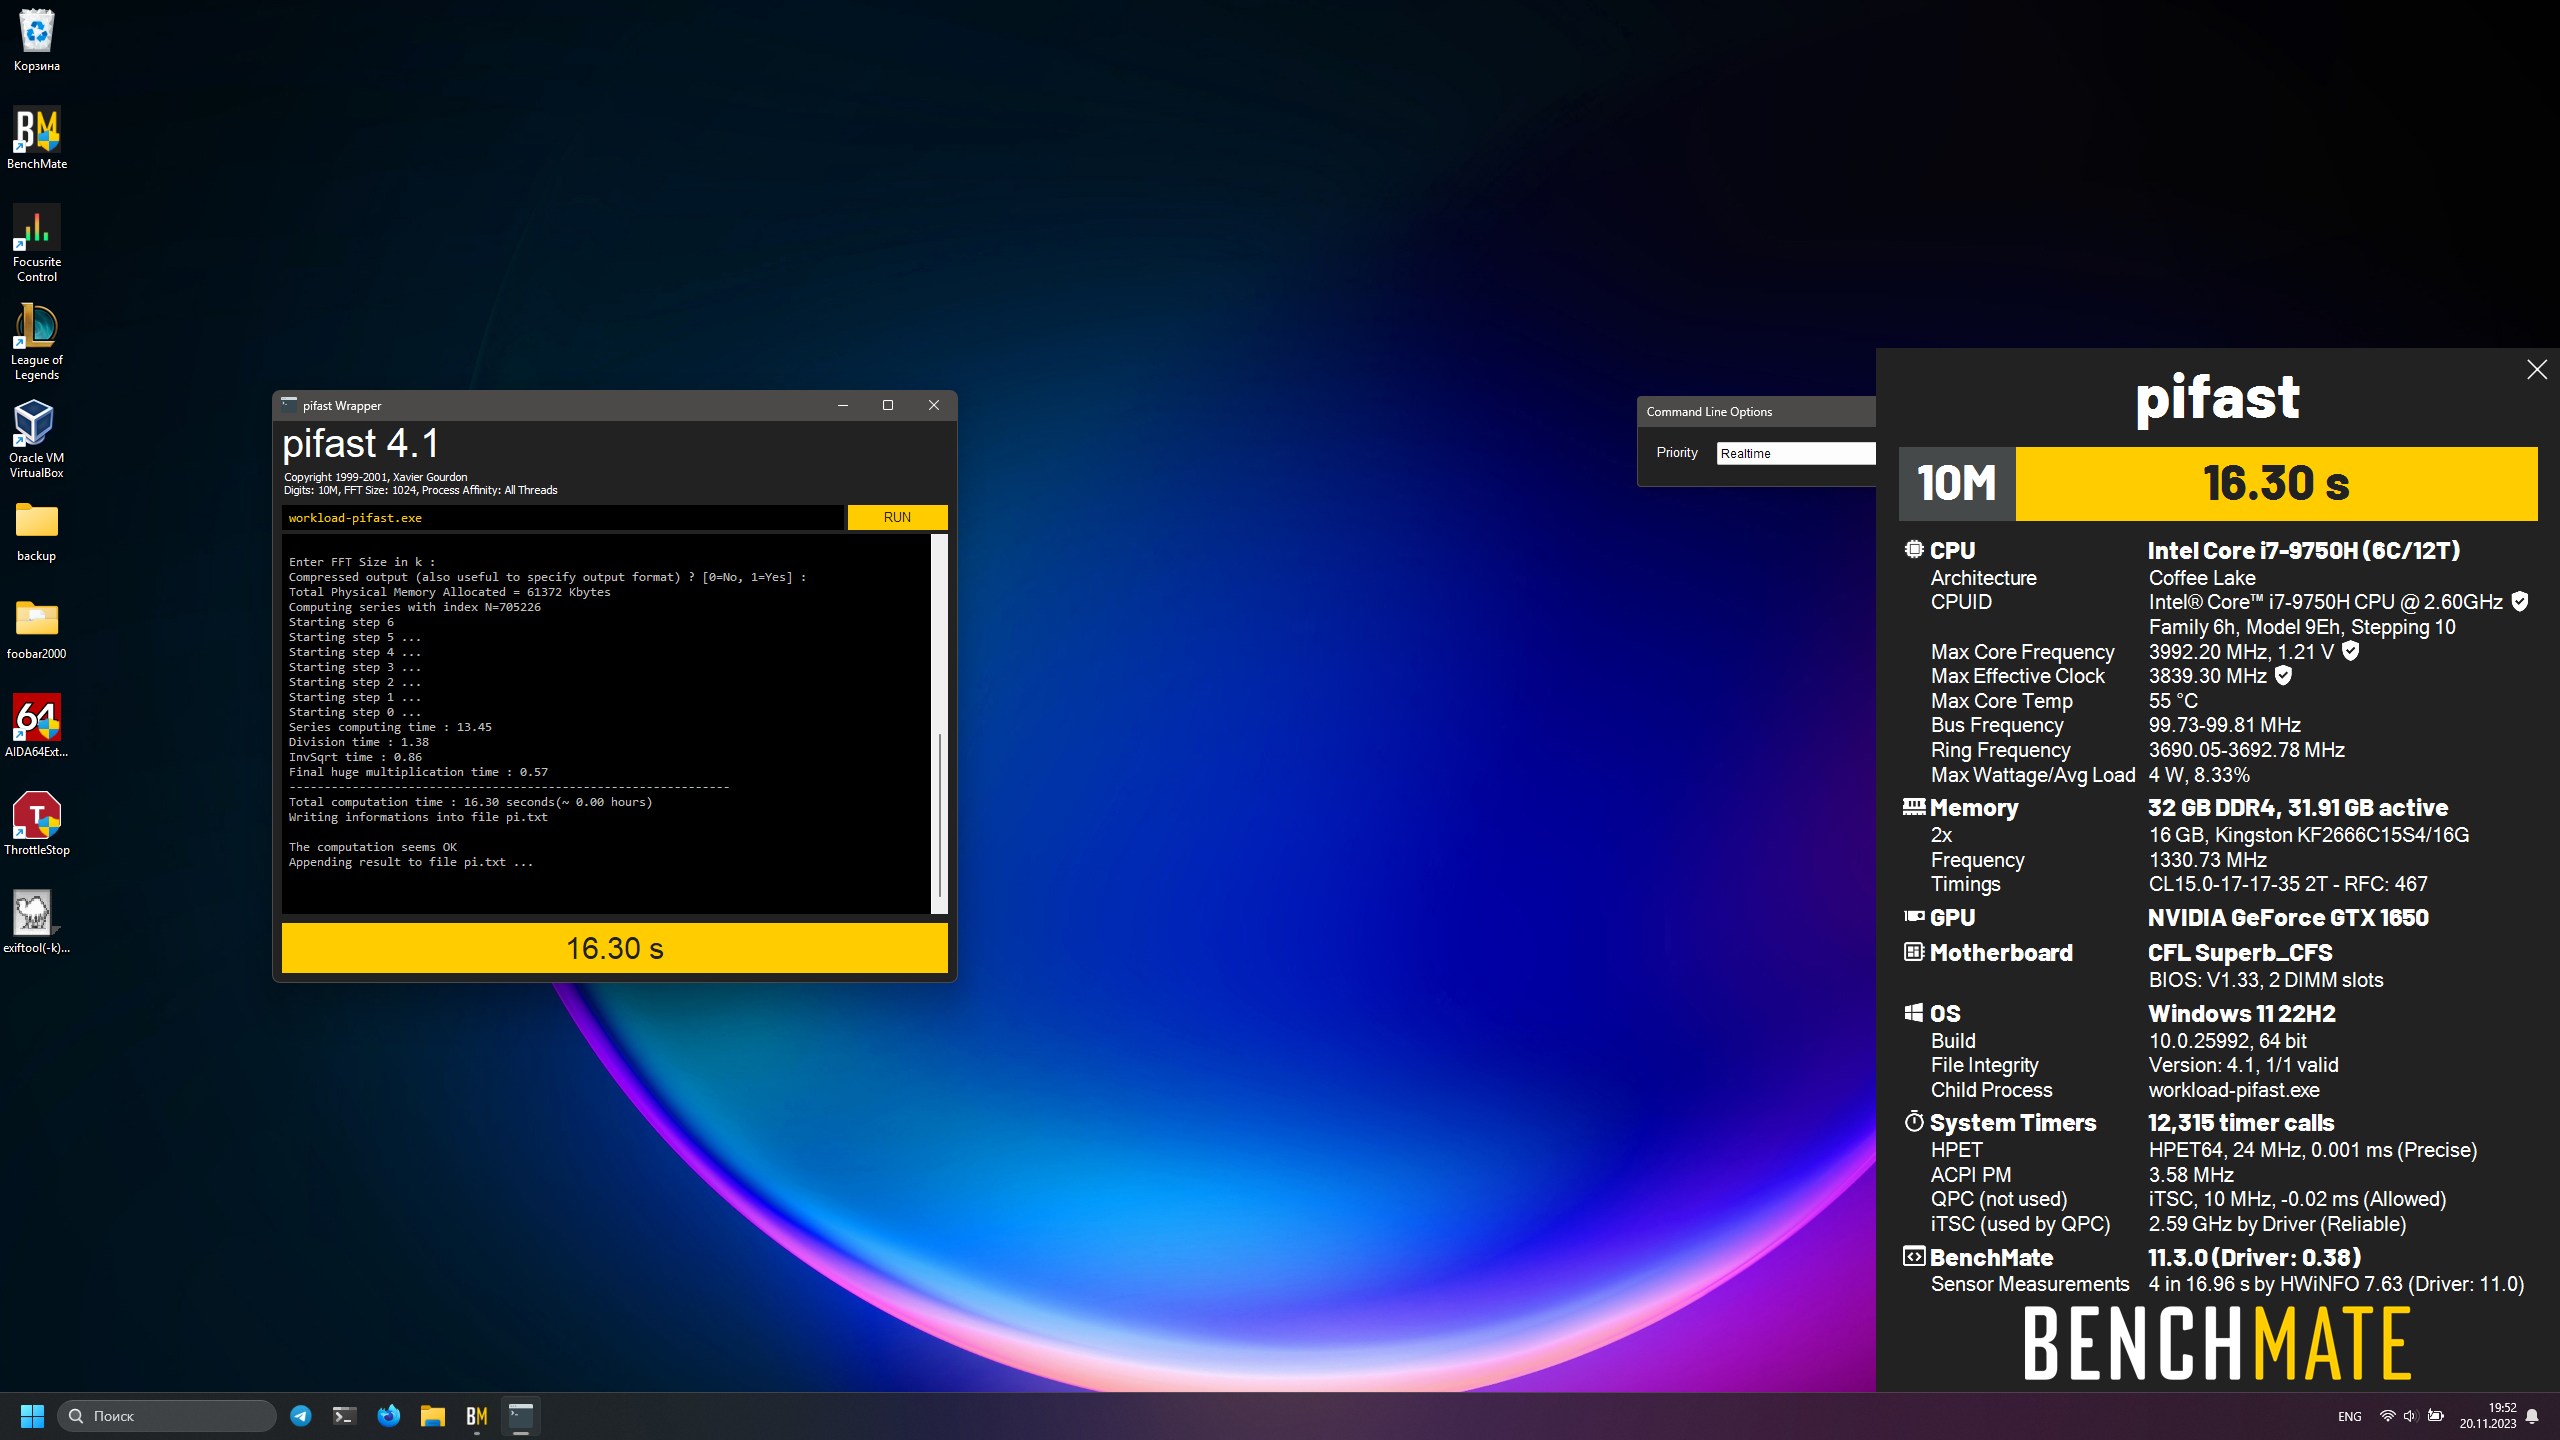This screenshot has width=2560, height=1440.
Task: Click the 10M digits label
Action: click(1957, 484)
